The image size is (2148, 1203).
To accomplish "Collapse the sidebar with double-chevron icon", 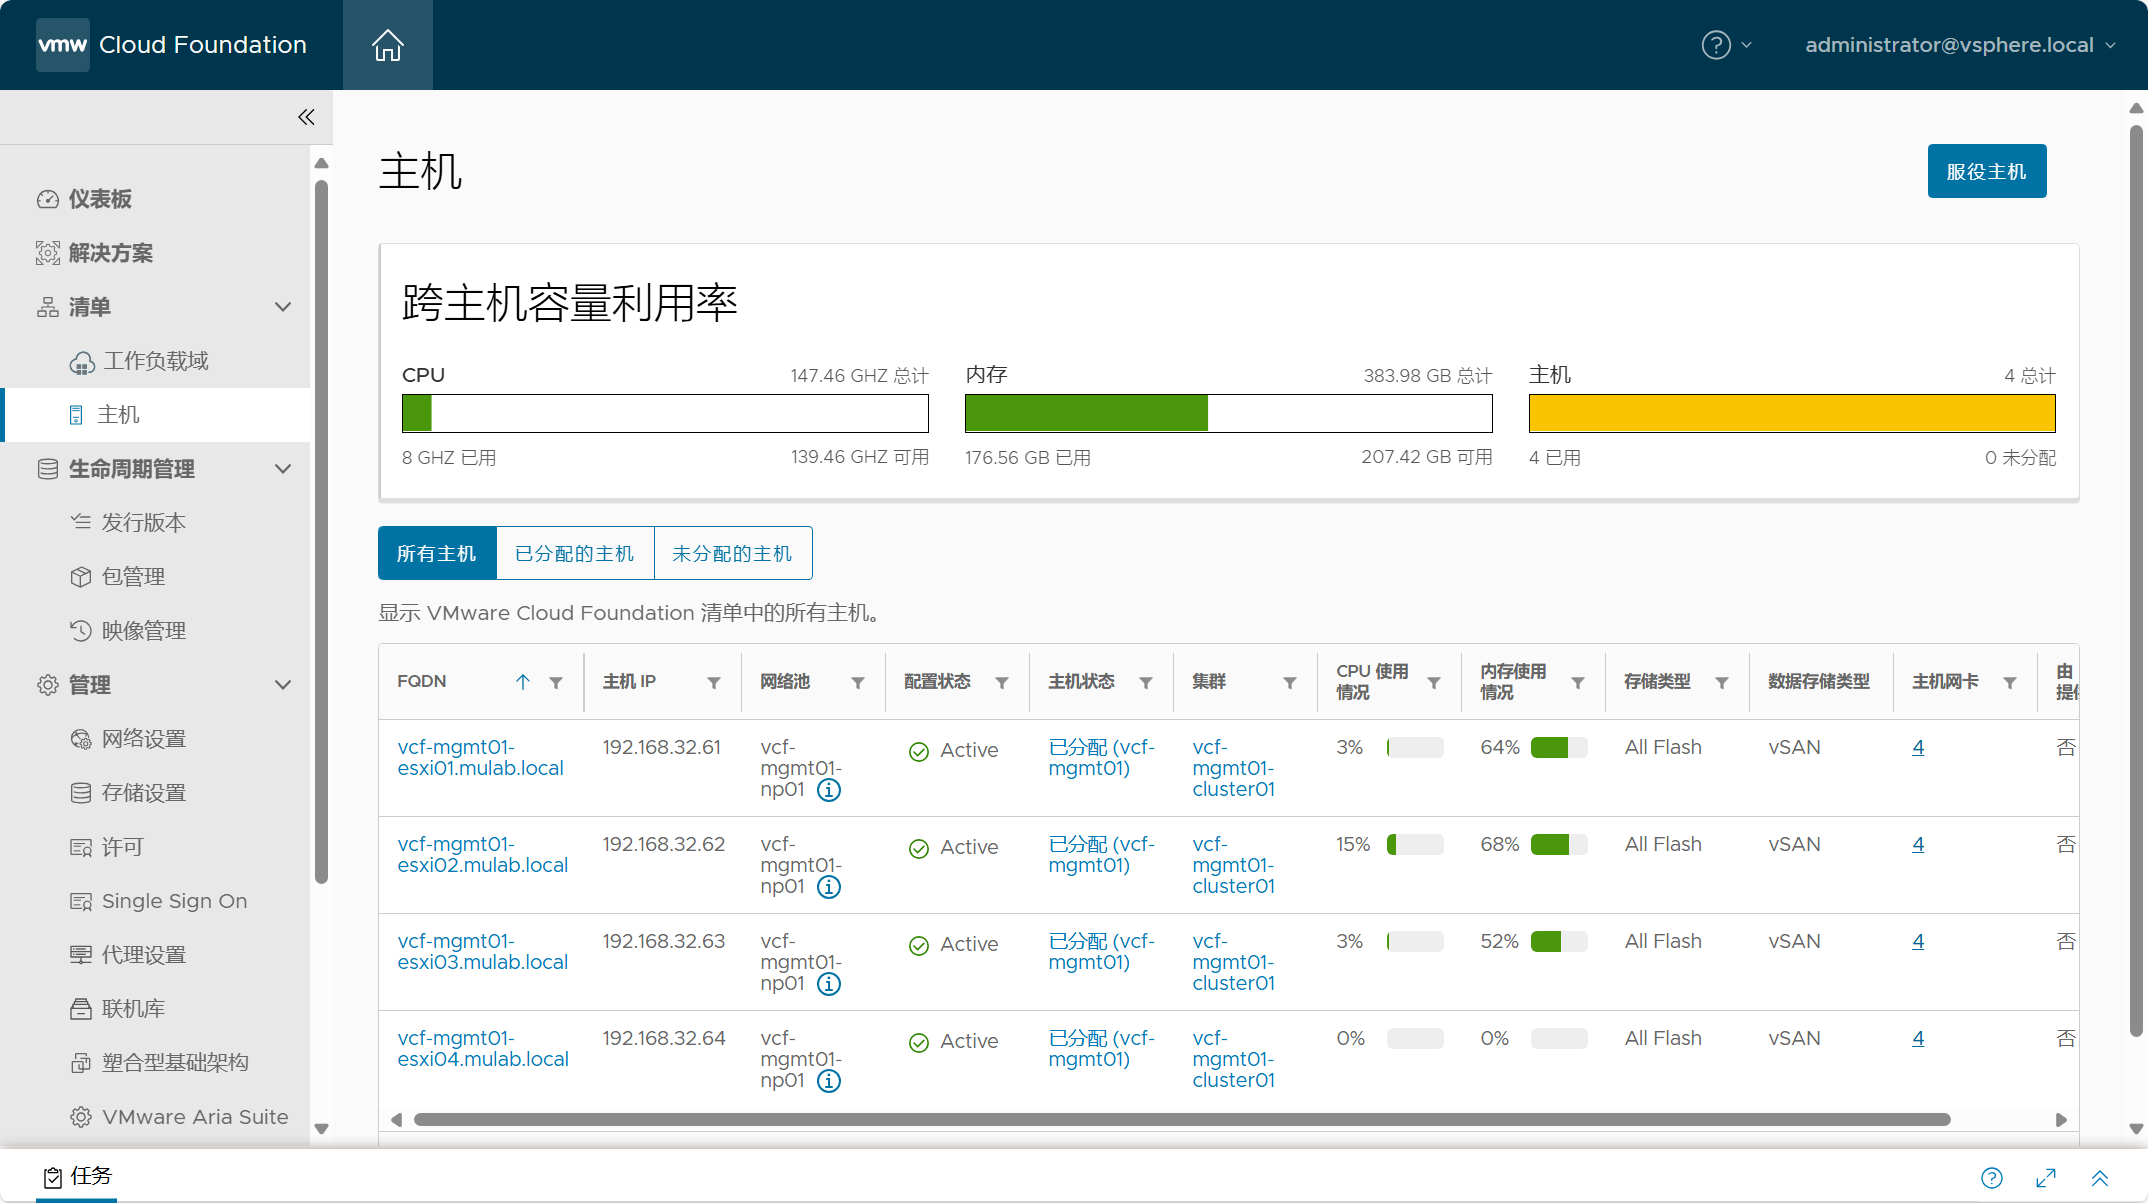I will click(x=306, y=117).
